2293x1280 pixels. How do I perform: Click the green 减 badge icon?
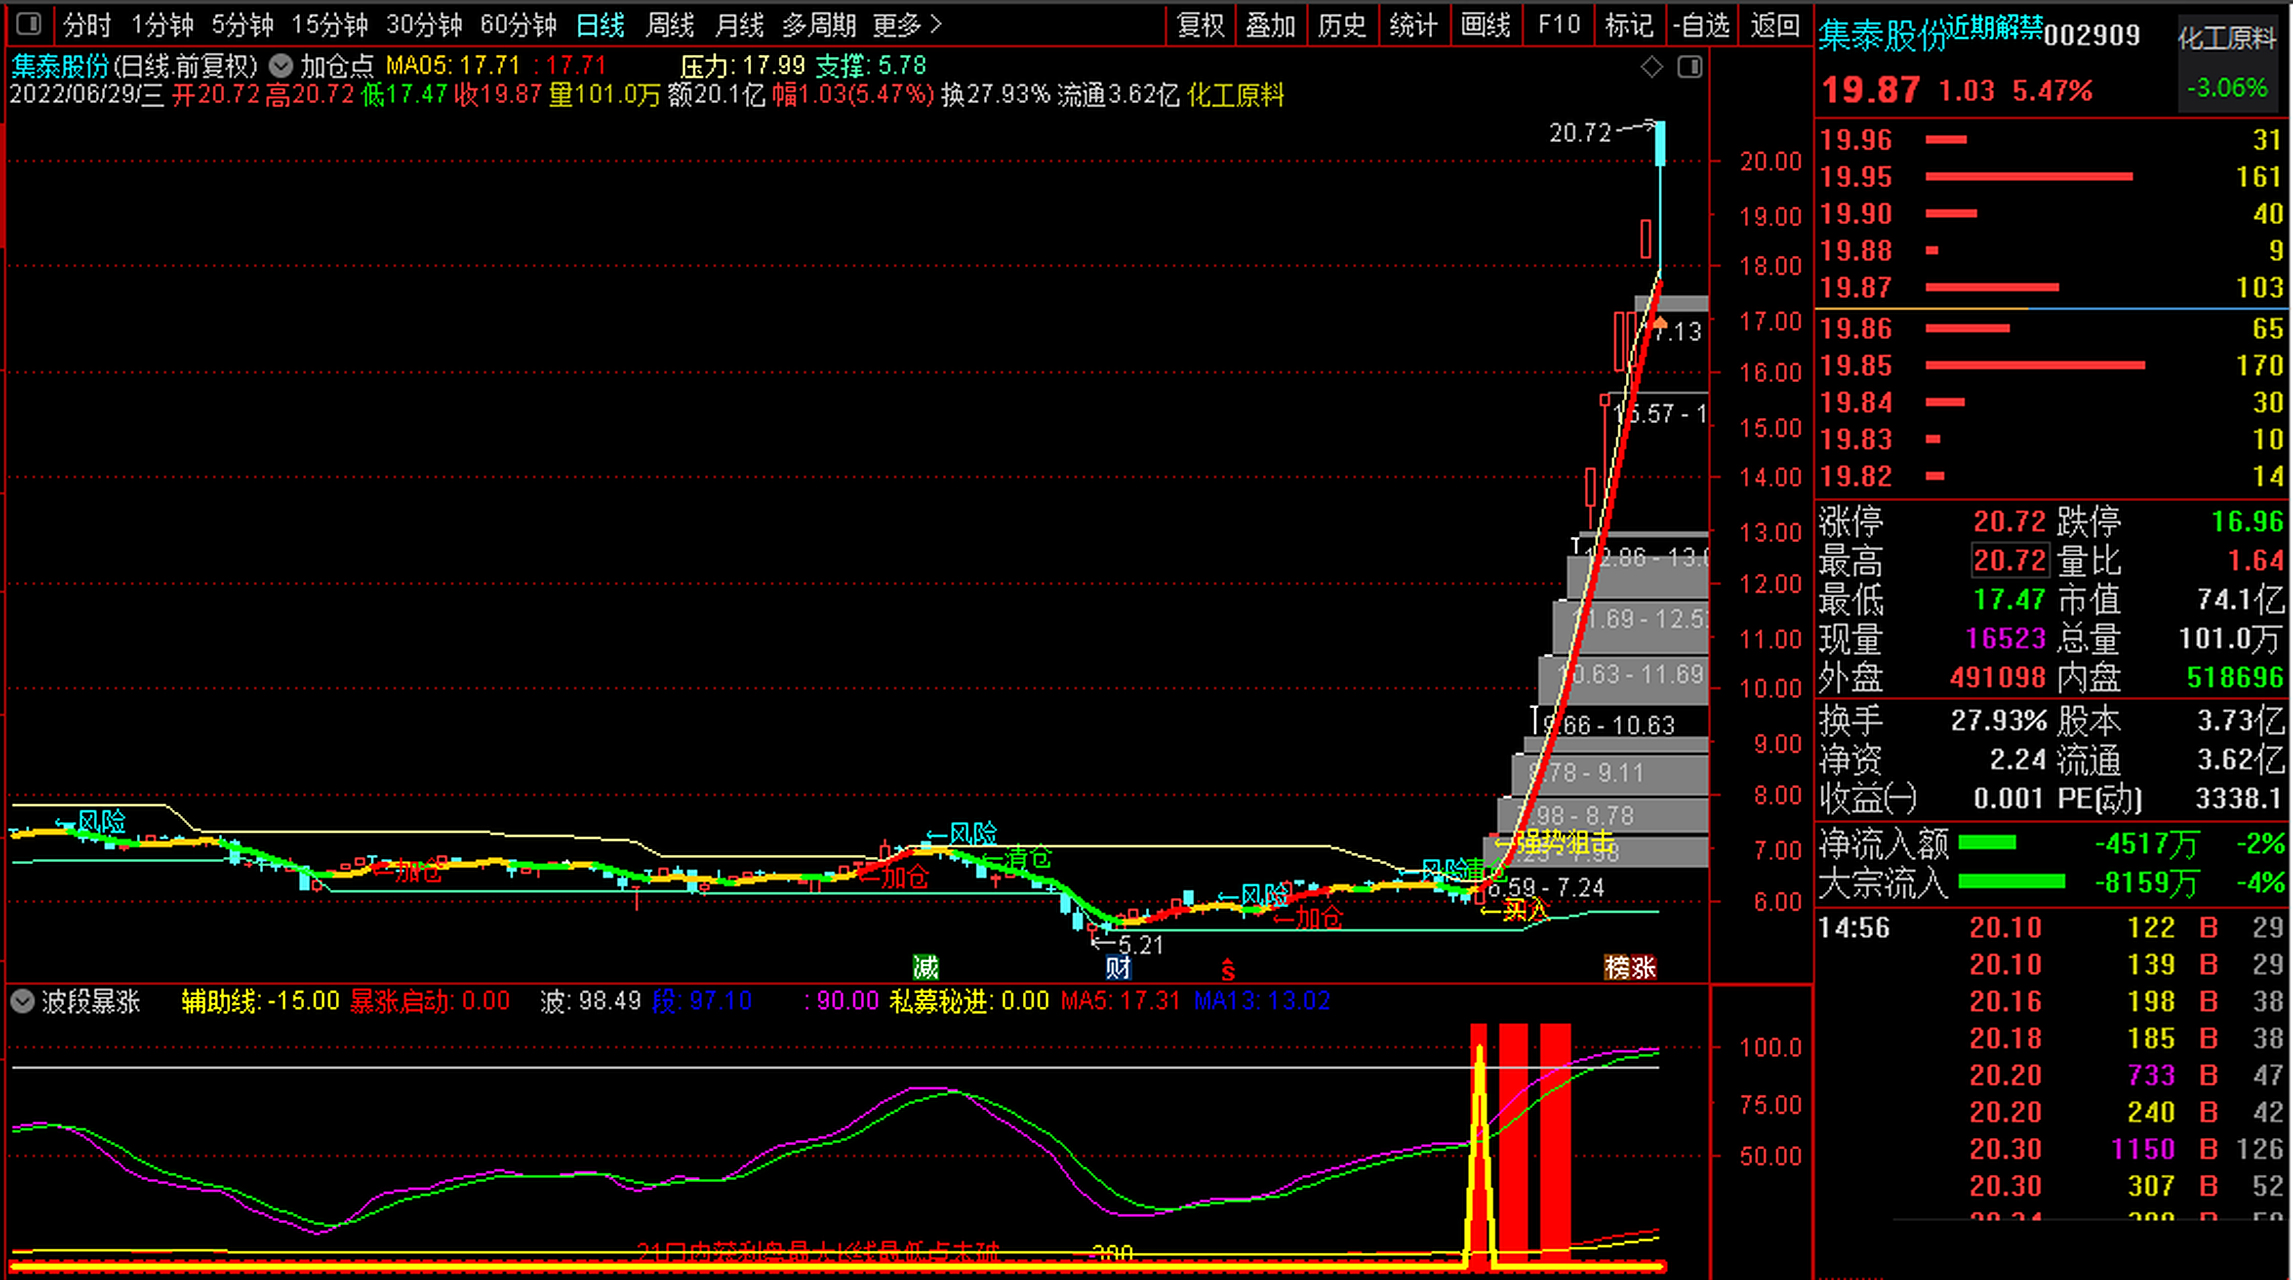pyautogui.click(x=926, y=967)
